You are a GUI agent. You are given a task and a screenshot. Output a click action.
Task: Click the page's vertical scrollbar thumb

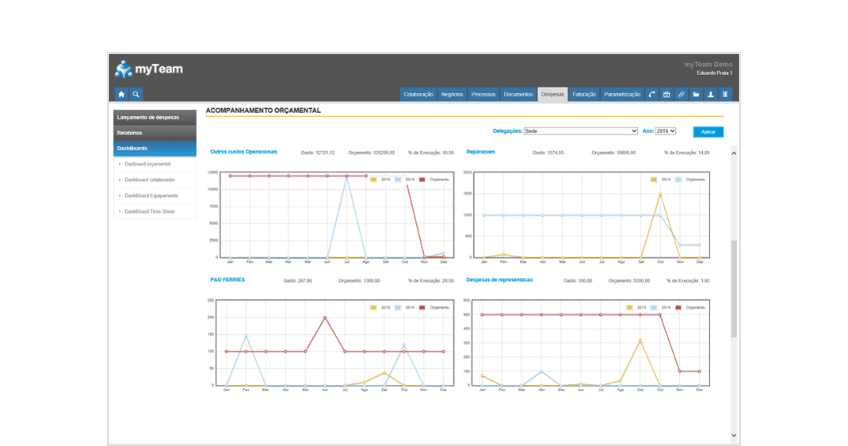[734, 288]
